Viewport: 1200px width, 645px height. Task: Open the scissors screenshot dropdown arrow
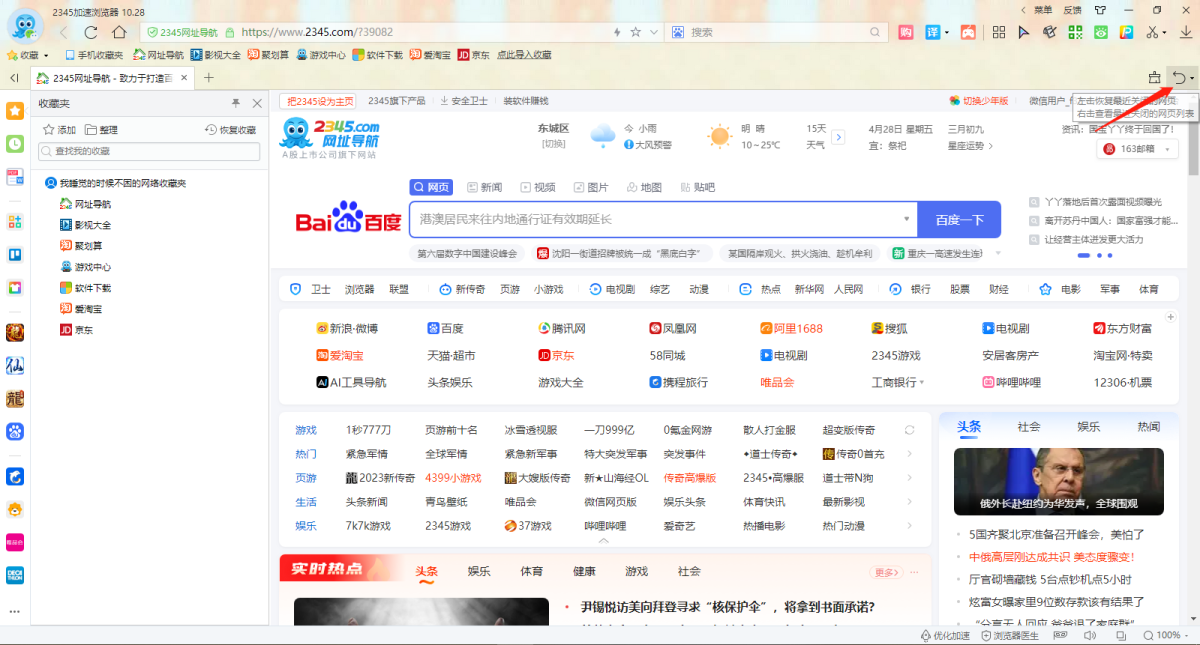[x=1165, y=32]
